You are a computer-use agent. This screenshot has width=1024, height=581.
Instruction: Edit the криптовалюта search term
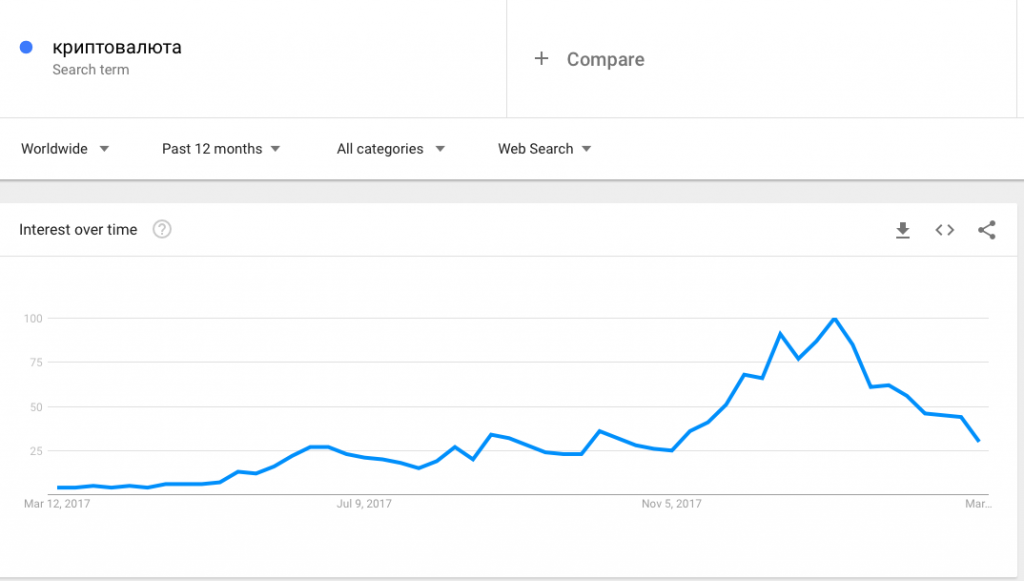(117, 47)
